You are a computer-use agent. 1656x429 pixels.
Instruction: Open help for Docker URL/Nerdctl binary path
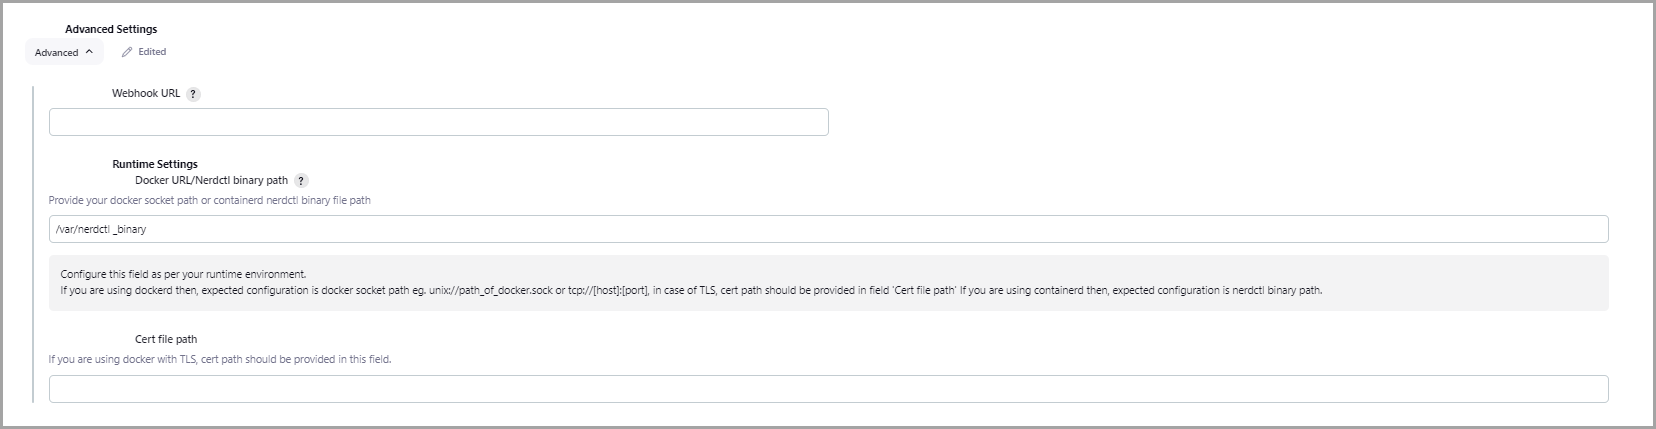(301, 181)
